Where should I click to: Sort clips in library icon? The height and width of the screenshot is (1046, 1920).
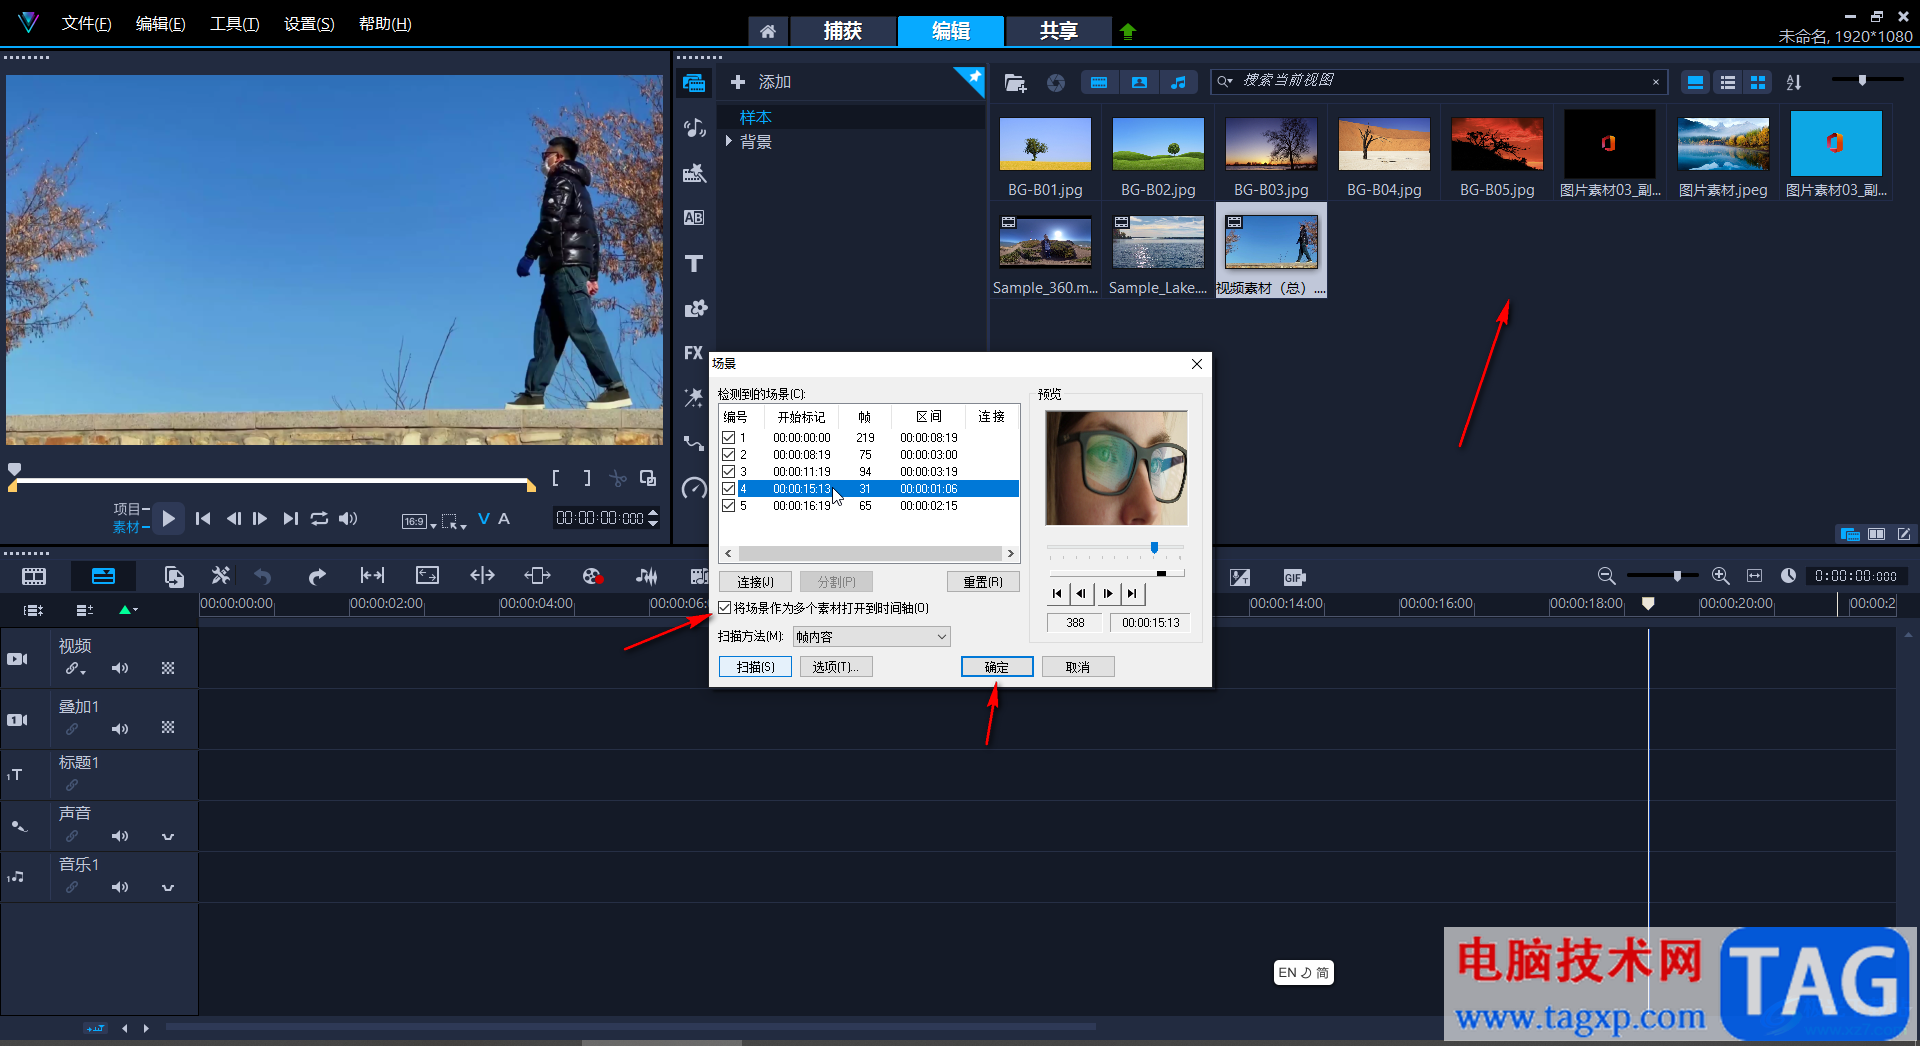(x=1794, y=83)
